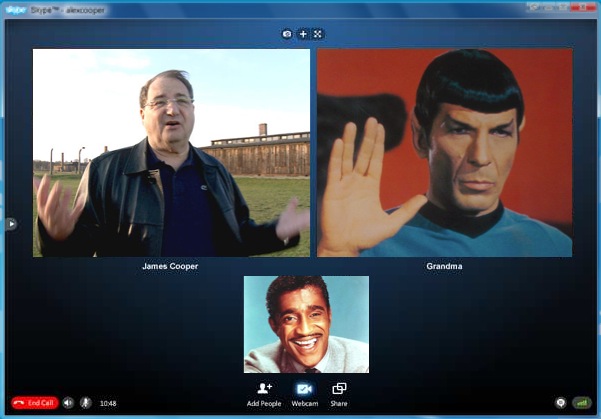
Task: Select James Cooper's video feed
Action: pos(171,152)
